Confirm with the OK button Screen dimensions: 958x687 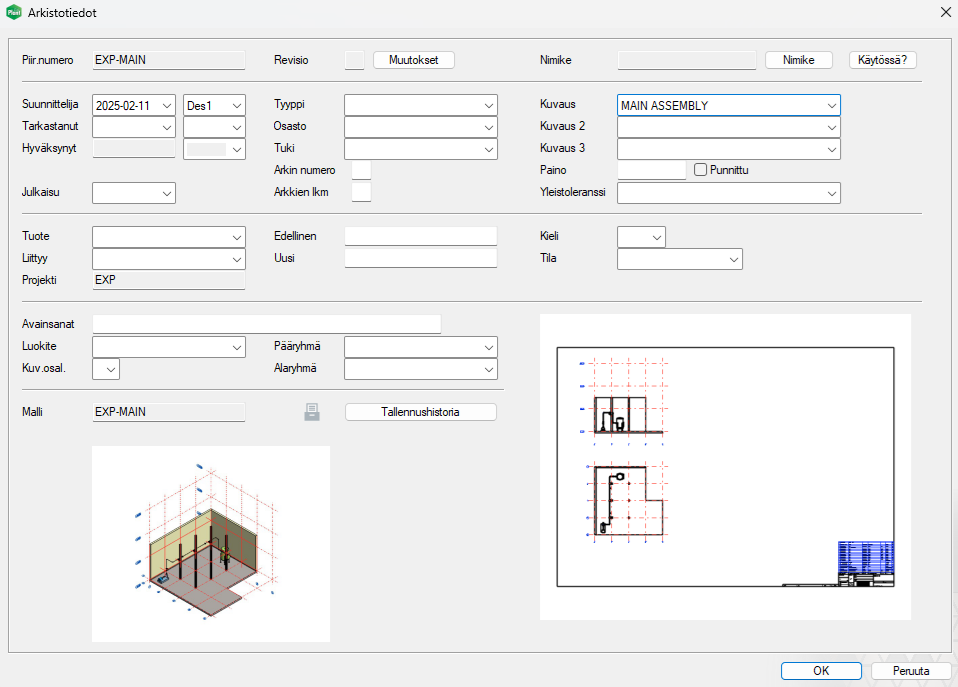tap(821, 671)
